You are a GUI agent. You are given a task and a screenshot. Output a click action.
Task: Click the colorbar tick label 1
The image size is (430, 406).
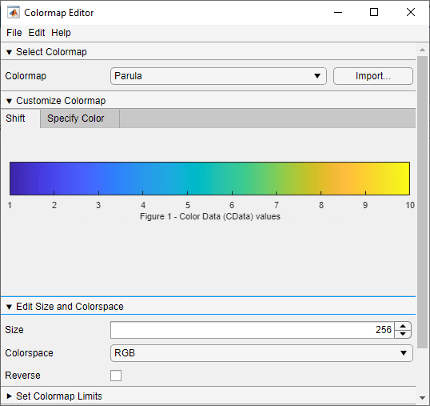(x=10, y=205)
